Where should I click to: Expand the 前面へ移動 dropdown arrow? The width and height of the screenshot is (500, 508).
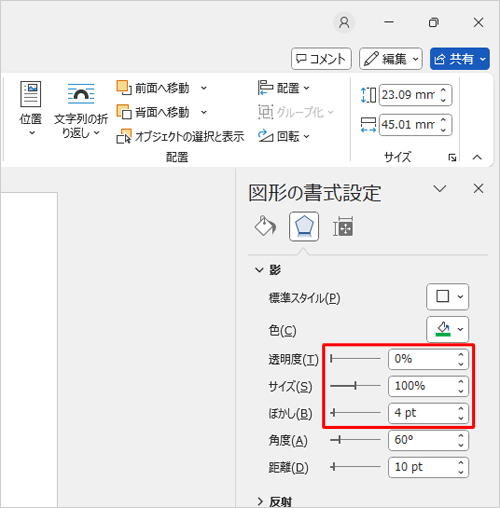[x=204, y=88]
